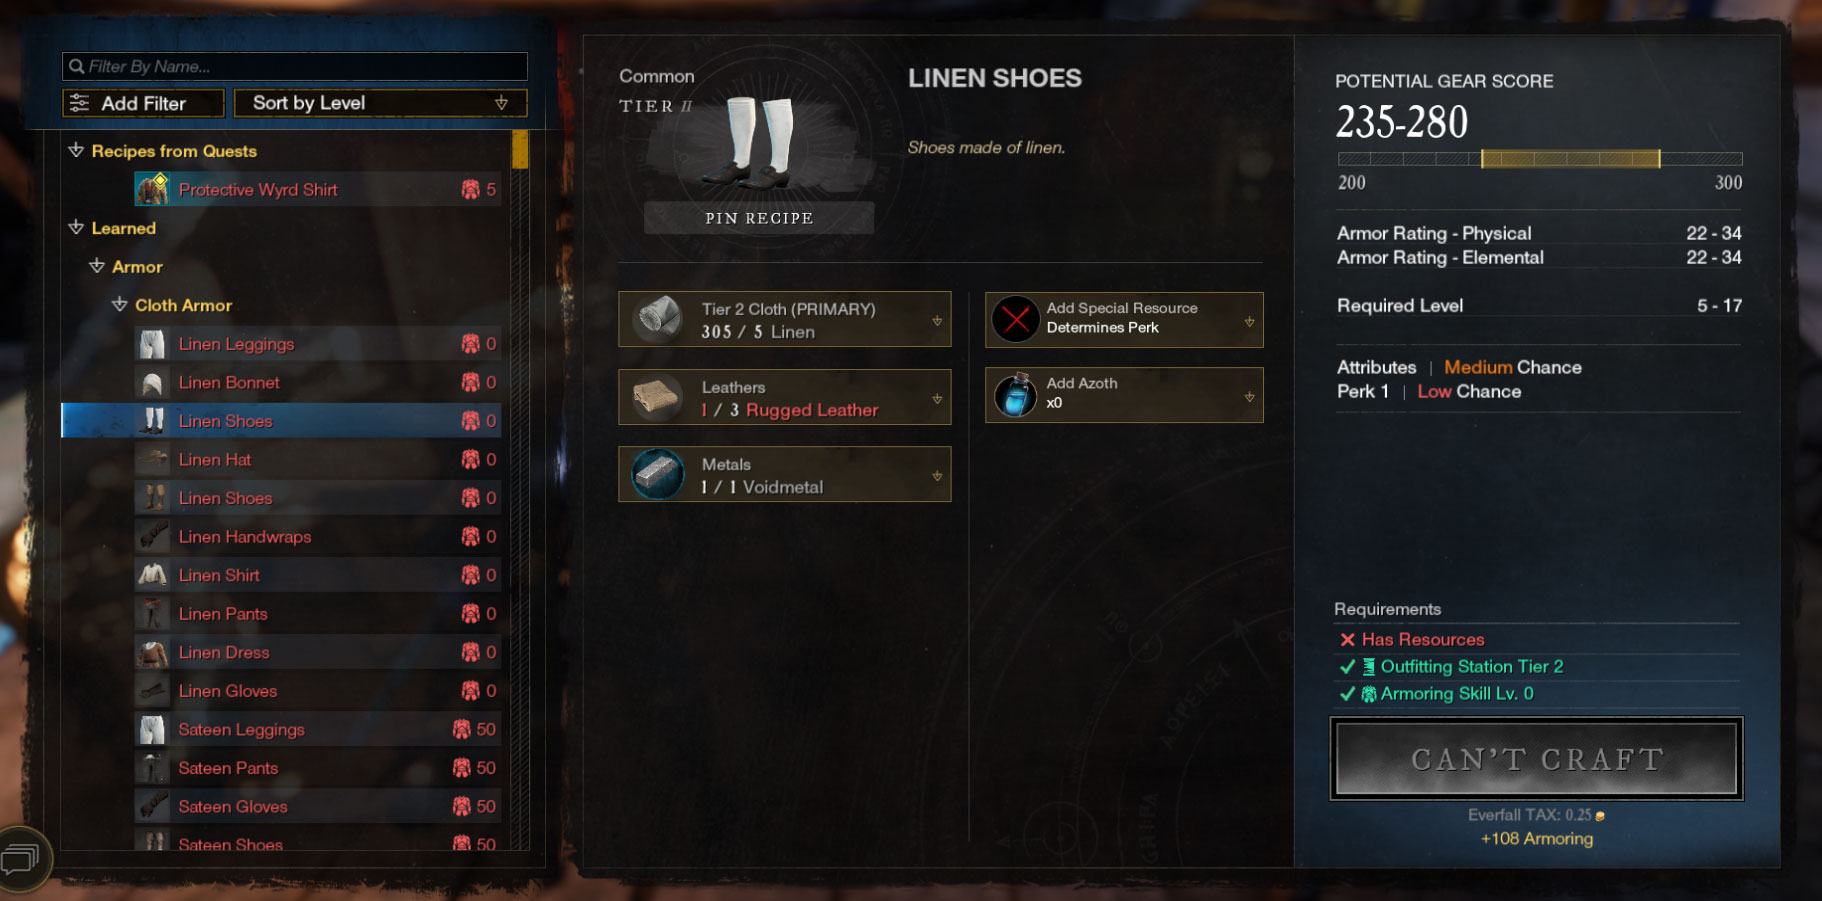Image resolution: width=1822 pixels, height=901 pixels.
Task: Collapse the Learned recipes section
Action: (76, 227)
